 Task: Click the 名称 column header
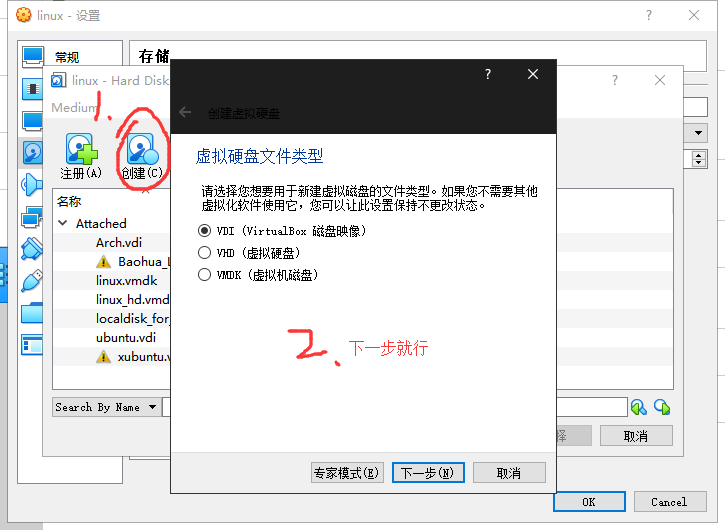[x=70, y=202]
